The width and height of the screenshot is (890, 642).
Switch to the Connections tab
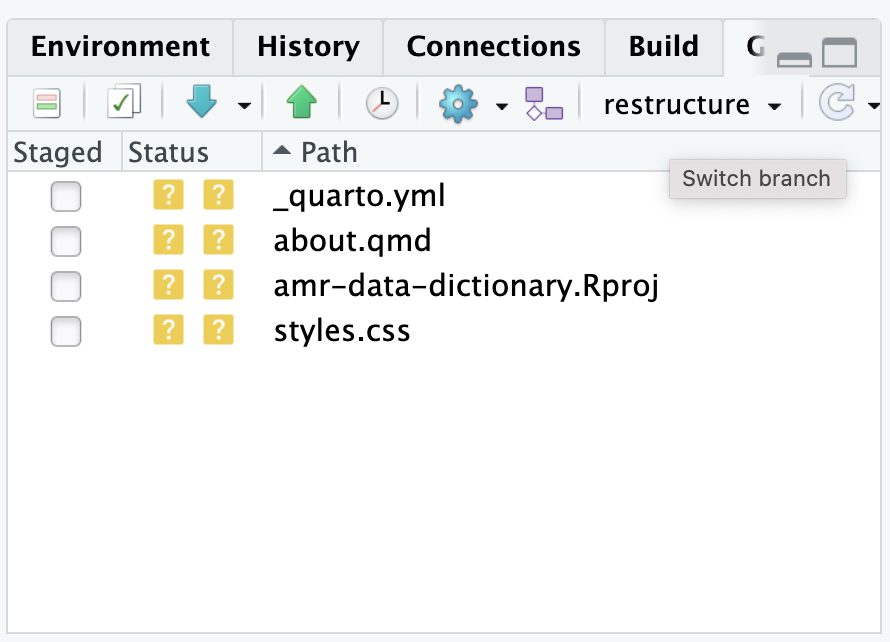pyautogui.click(x=493, y=47)
